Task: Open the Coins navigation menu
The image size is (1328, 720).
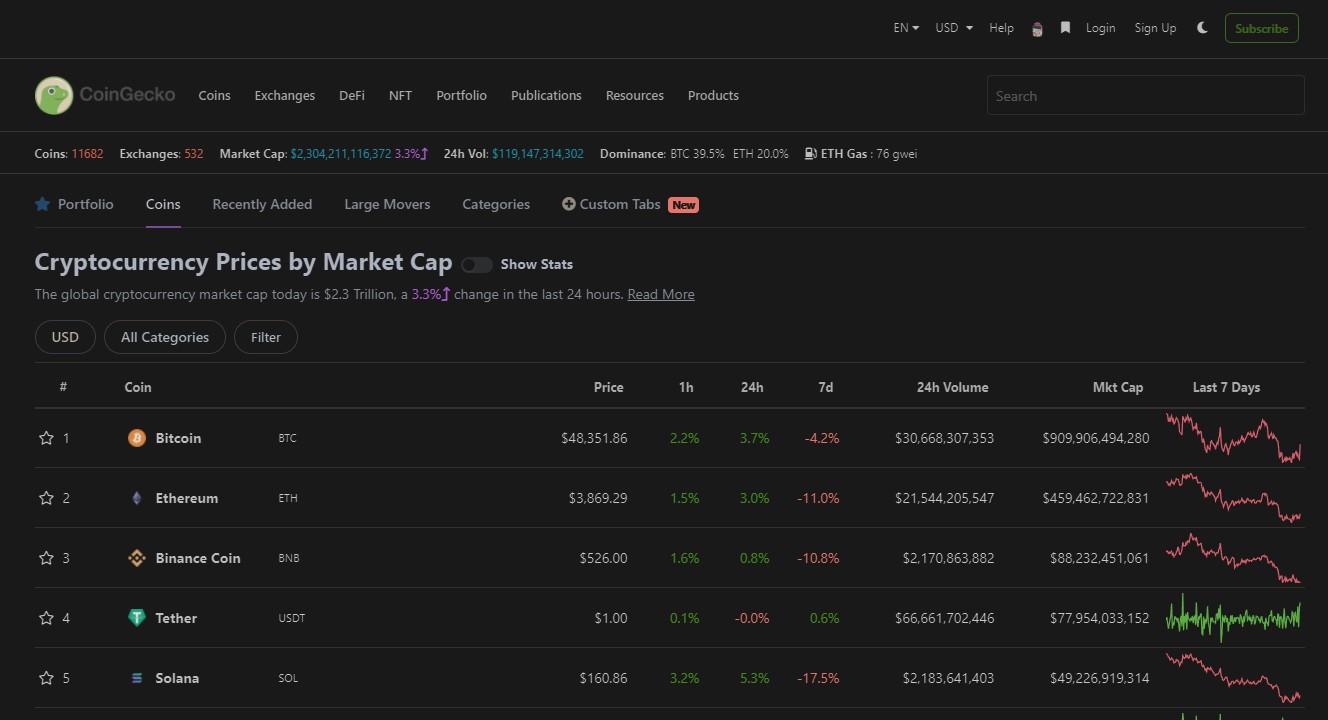Action: pyautogui.click(x=214, y=95)
